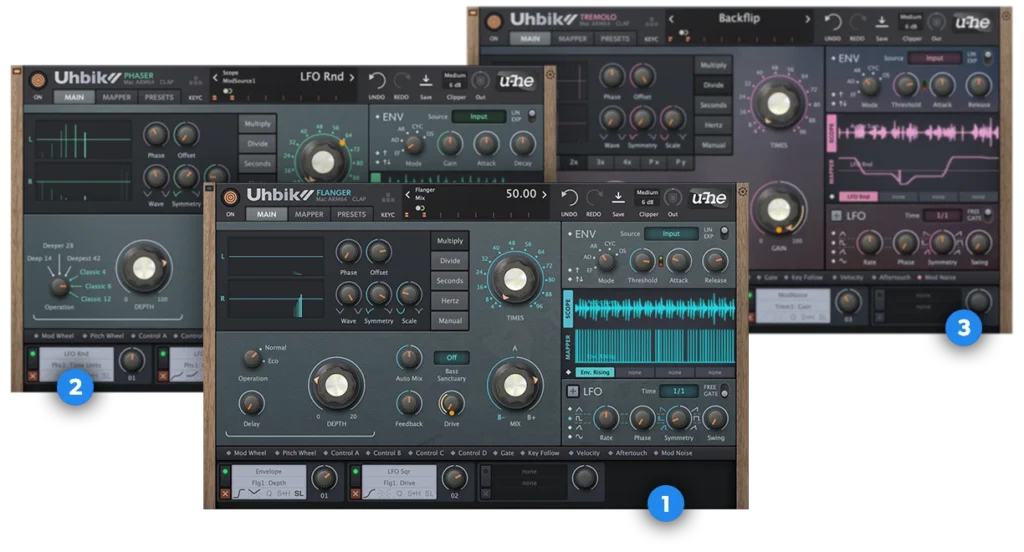Viewport: 1024px width, 552px height.
Task: Open the LFO Time '1/1' selector
Action: [x=678, y=391]
